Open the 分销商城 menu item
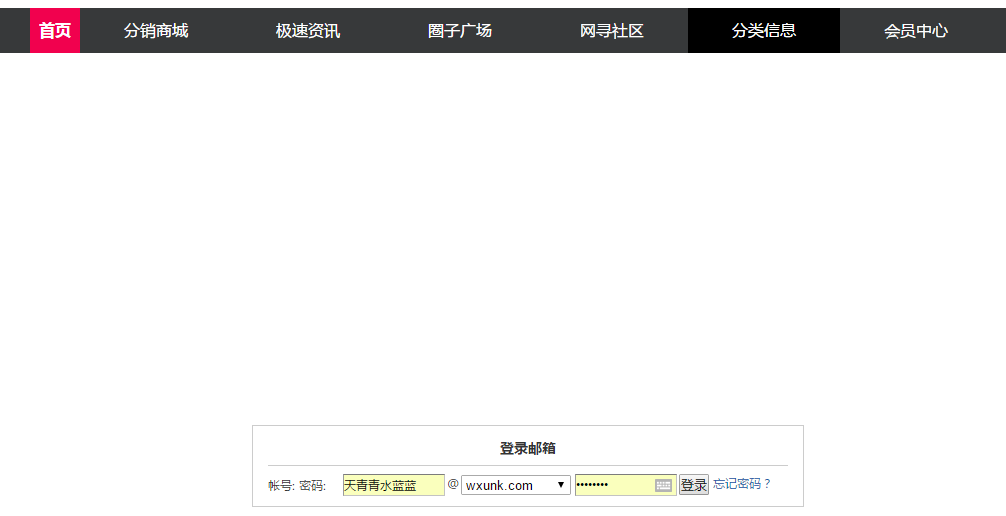1006x516 pixels. [x=156, y=31]
